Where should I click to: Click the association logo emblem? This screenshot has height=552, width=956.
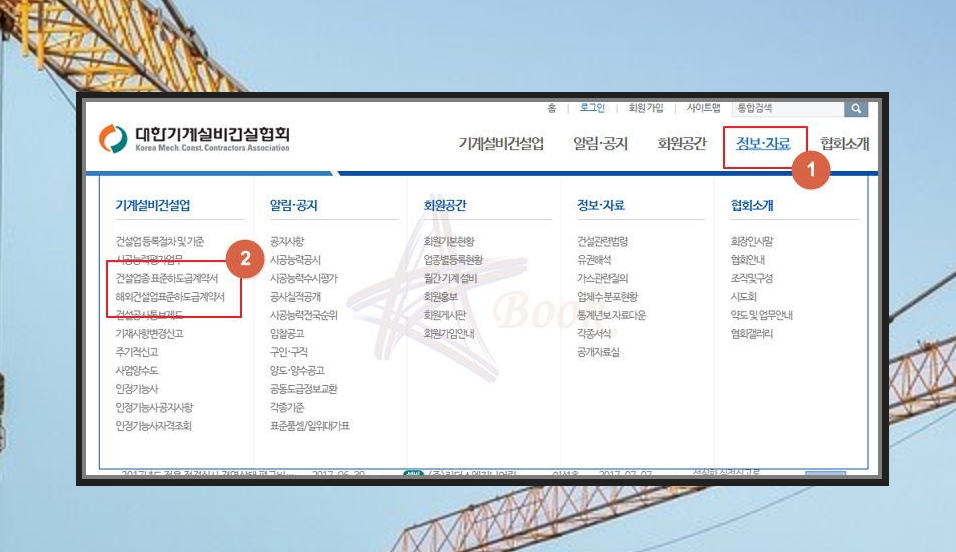click(113, 138)
